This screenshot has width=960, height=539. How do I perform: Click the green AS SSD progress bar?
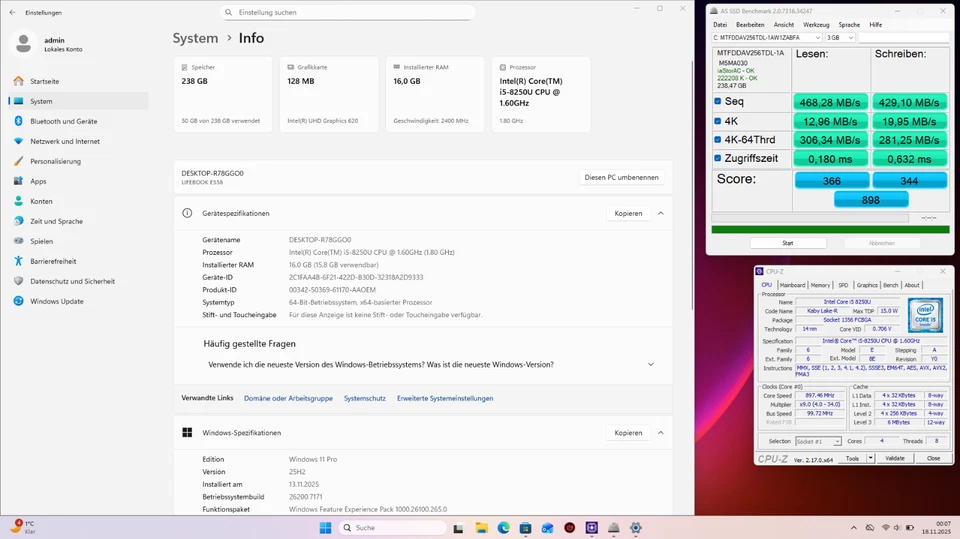pos(830,230)
